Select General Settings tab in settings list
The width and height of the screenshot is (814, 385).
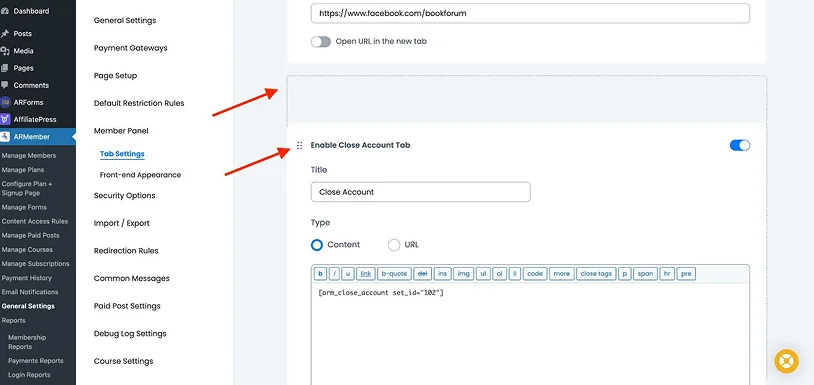click(x=125, y=20)
